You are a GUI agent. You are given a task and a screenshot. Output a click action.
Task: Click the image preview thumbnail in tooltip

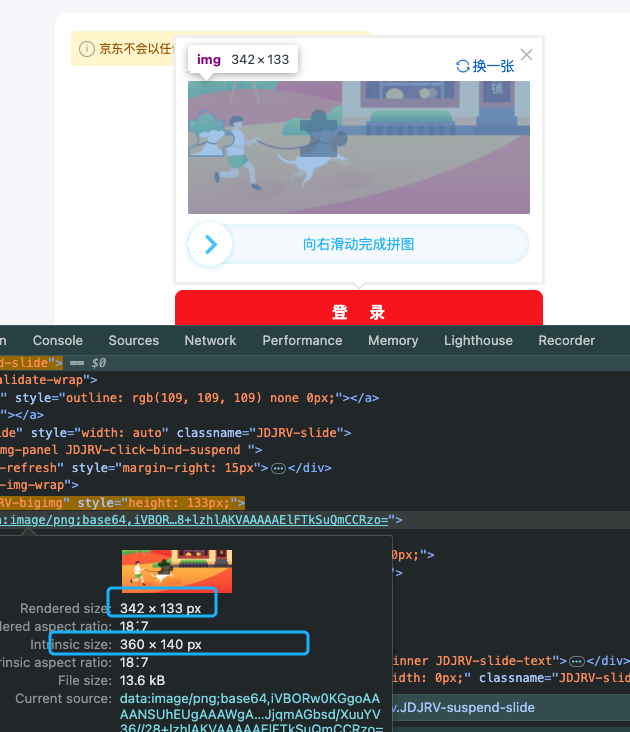177,570
